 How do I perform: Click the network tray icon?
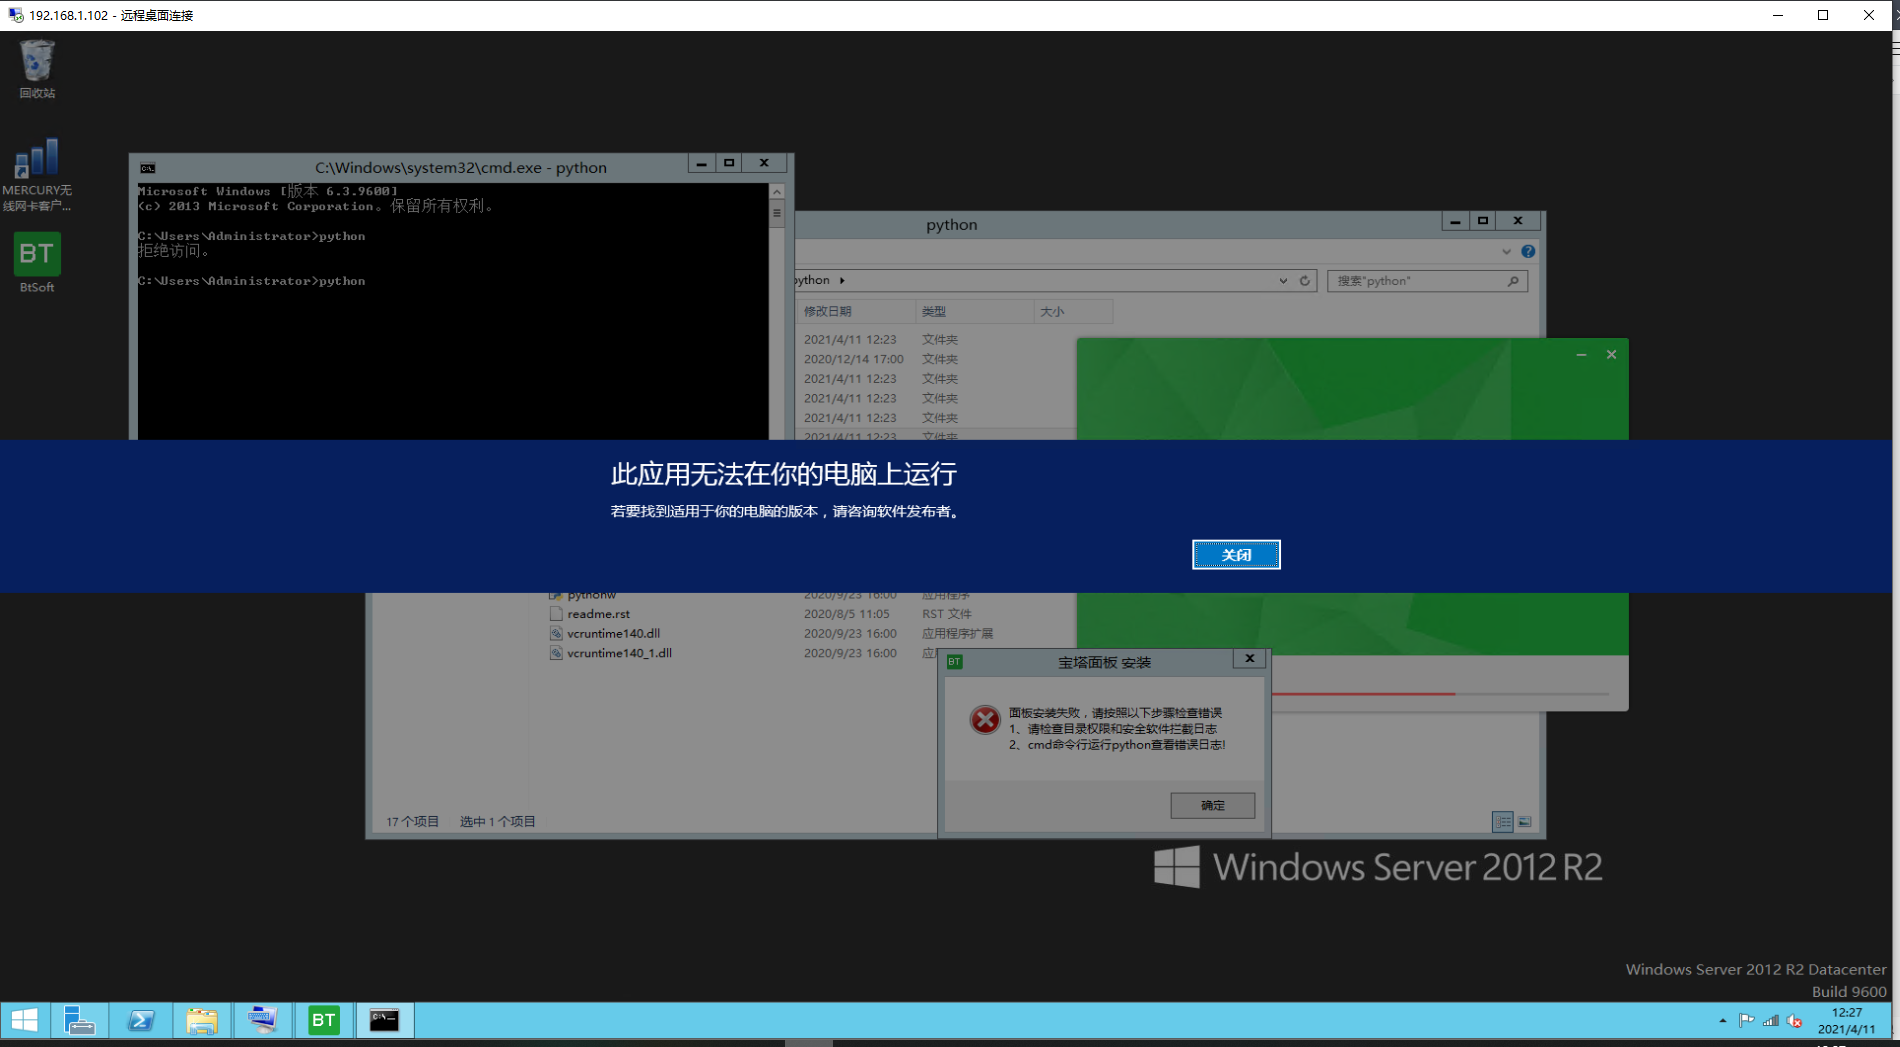point(1771,1021)
